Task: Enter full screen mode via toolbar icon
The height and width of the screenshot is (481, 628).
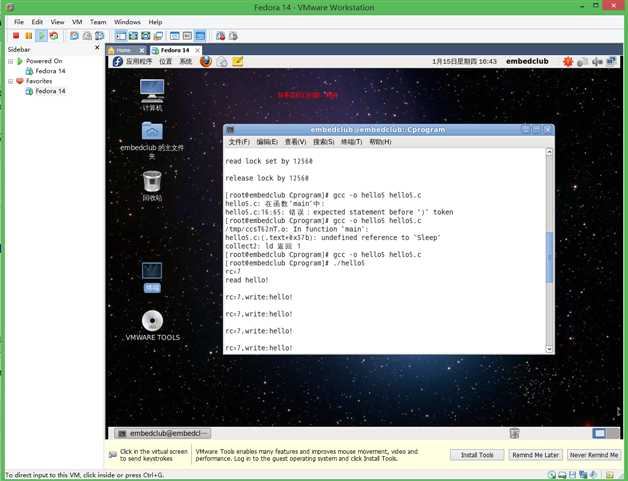Action: [133, 36]
